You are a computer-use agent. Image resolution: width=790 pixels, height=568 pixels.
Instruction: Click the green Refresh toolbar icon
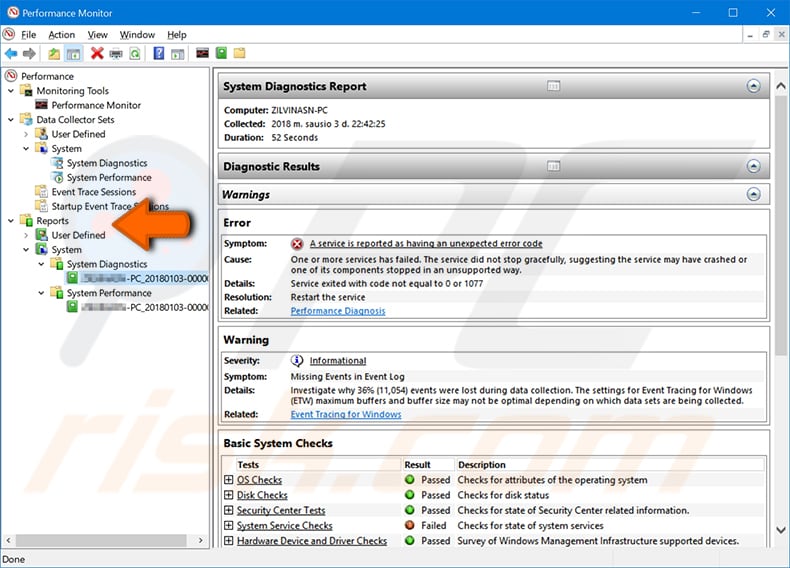[135, 53]
